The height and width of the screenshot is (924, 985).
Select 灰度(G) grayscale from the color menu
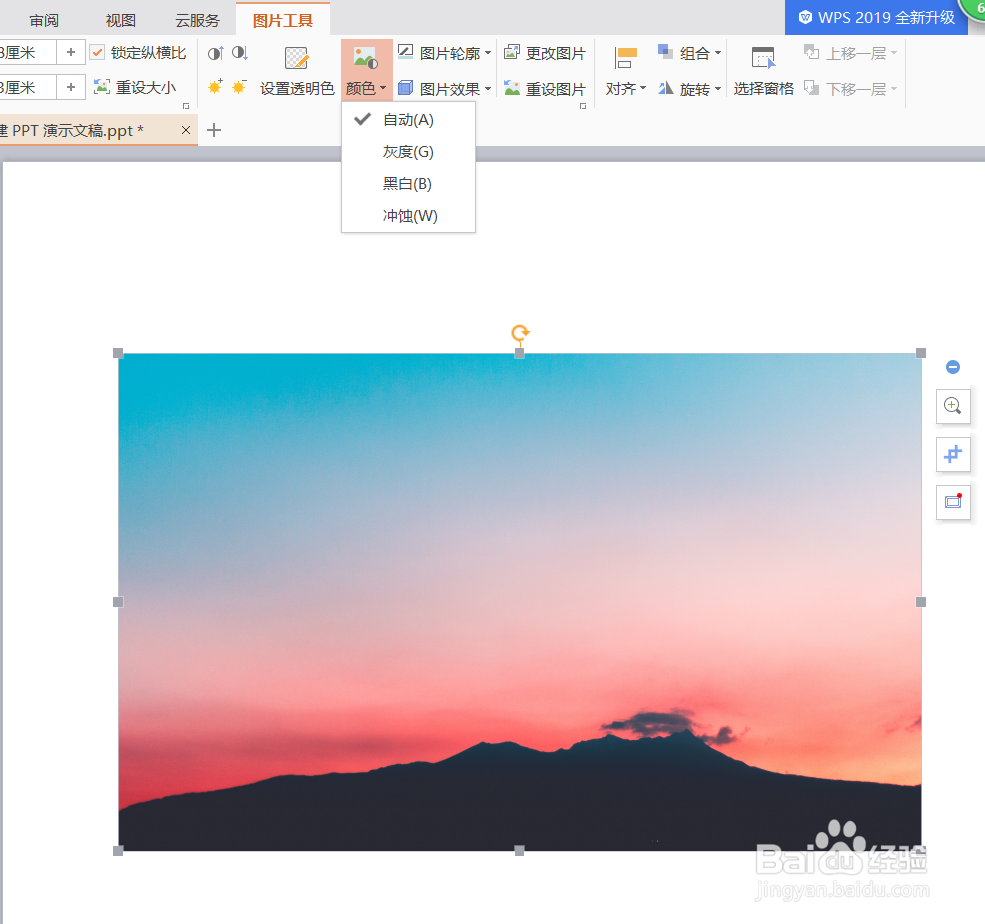408,152
